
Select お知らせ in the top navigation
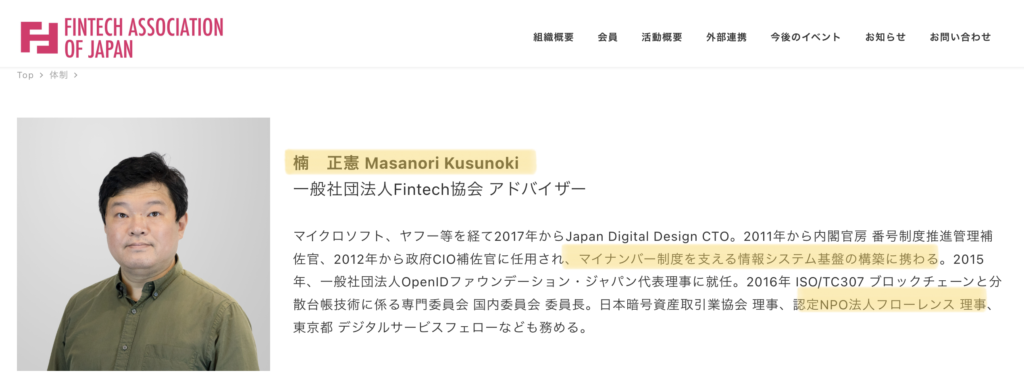(886, 37)
